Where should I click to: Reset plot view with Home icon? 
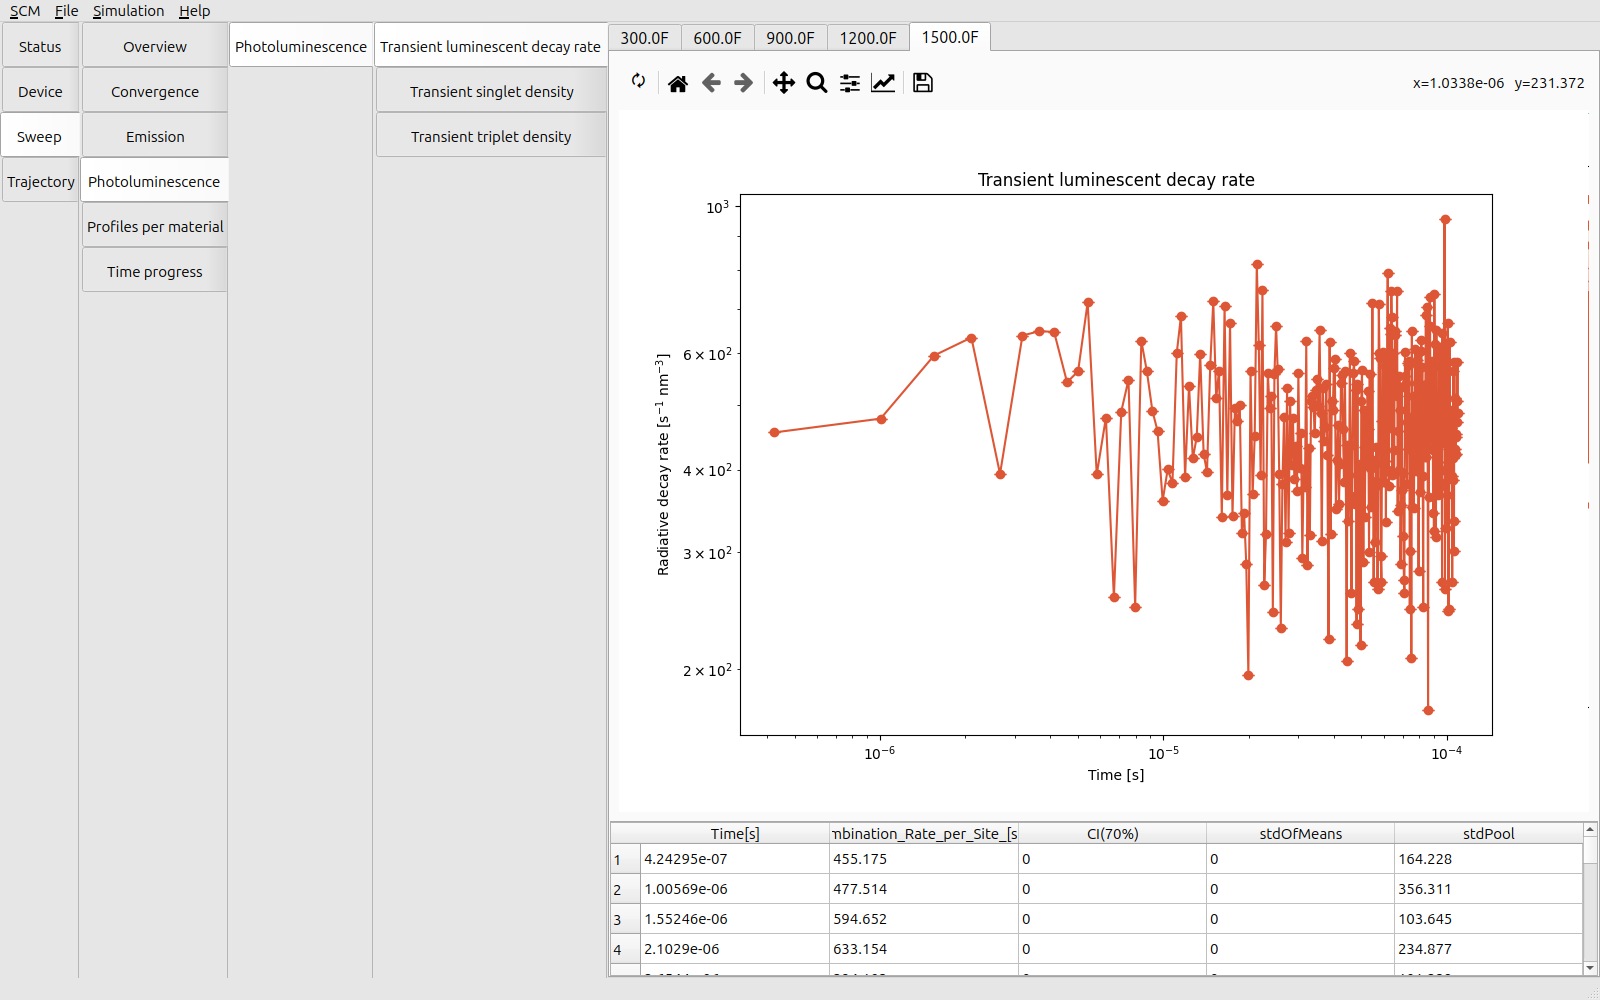point(678,83)
